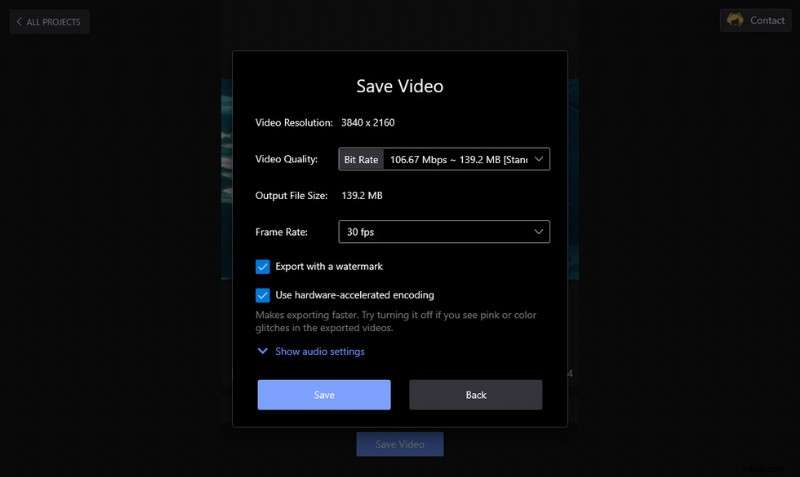Click the Frame Rate label
The image size is (800, 477).
[x=281, y=232]
